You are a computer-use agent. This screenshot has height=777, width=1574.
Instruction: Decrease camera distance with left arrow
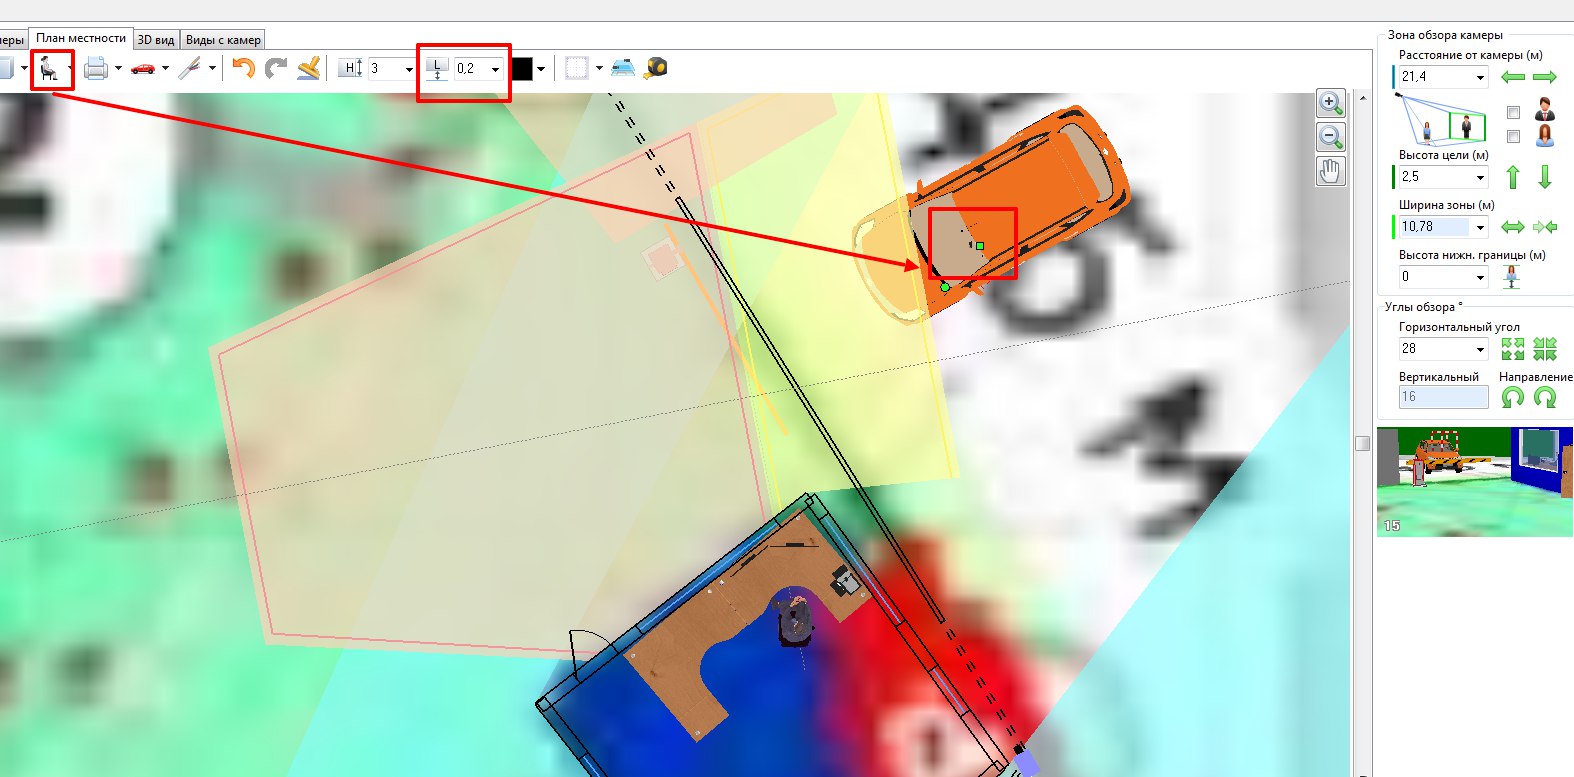(1513, 77)
